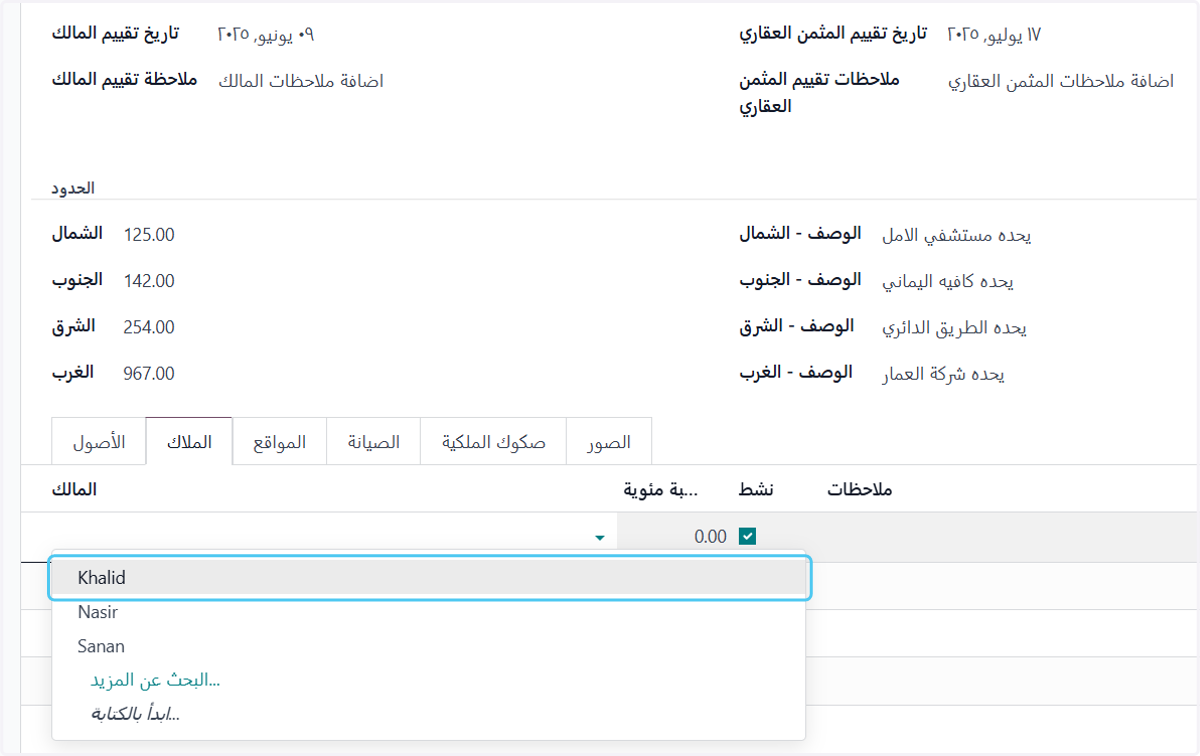This screenshot has height=756, width=1200.
Task: Click the الوصف - الشمال label
Action: tap(800, 234)
